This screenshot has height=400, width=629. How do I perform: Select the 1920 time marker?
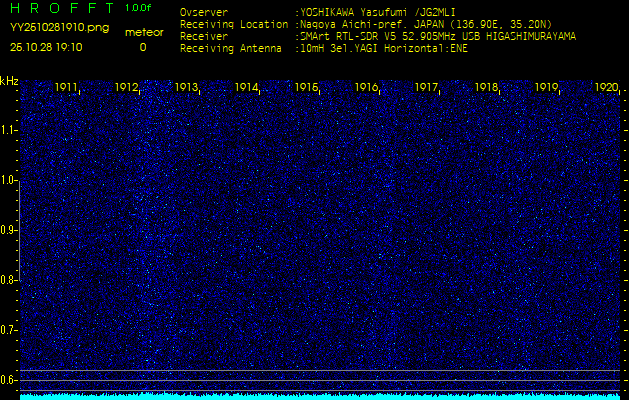(606, 88)
